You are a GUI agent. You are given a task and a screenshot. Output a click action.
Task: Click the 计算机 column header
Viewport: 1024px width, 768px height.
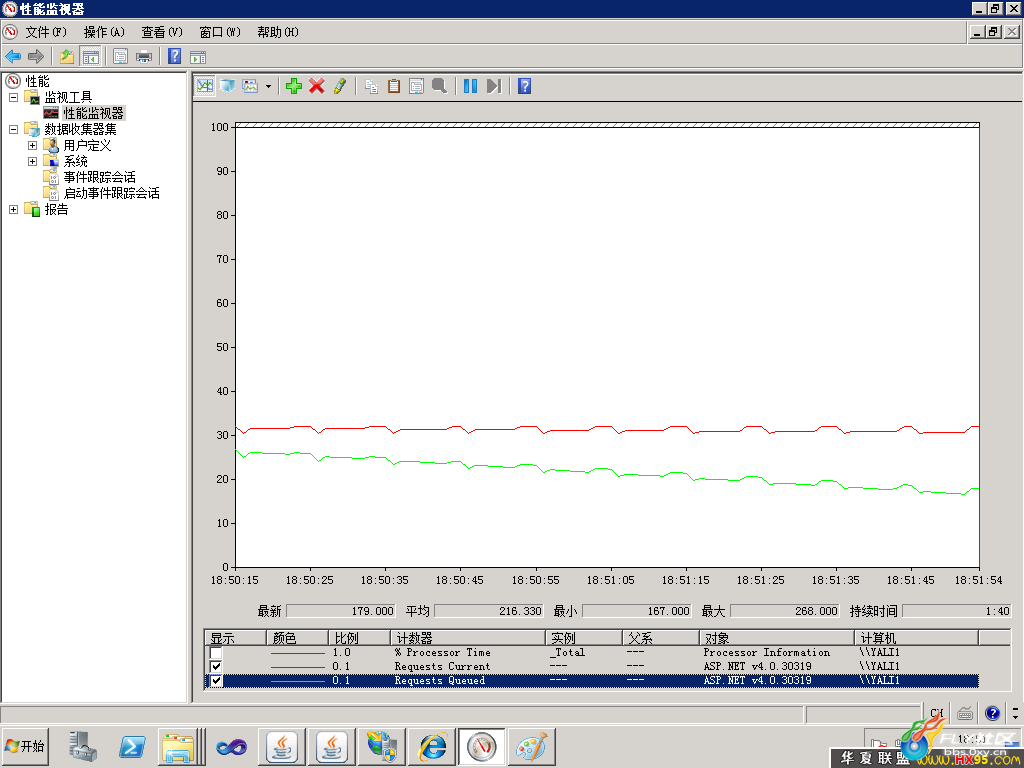coord(916,638)
